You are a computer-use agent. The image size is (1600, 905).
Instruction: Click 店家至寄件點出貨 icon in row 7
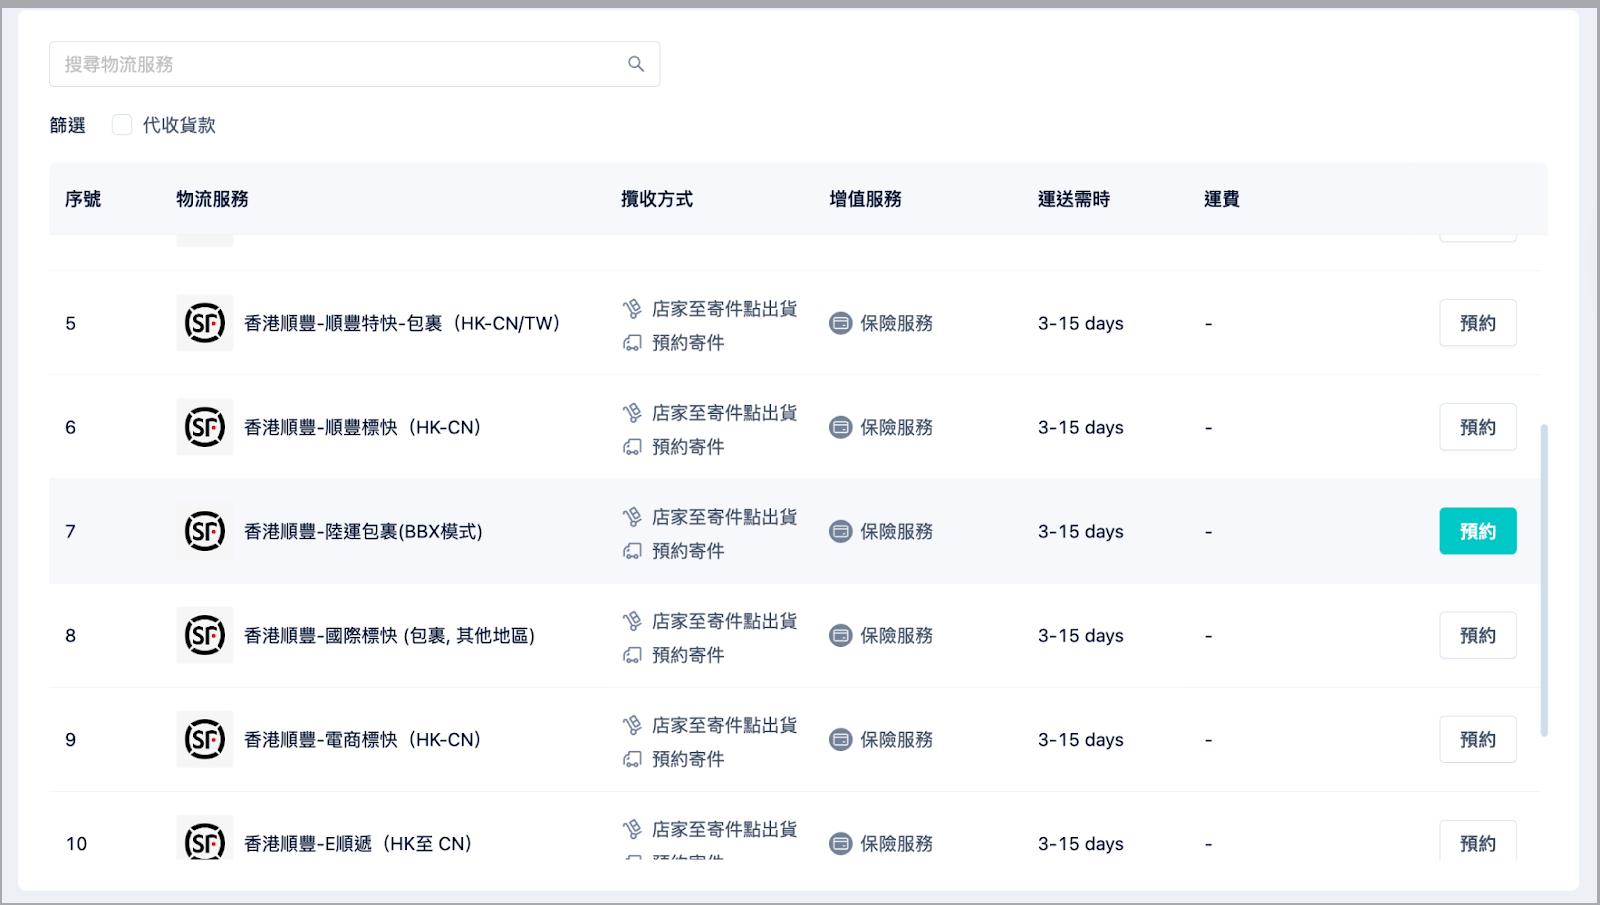(632, 517)
